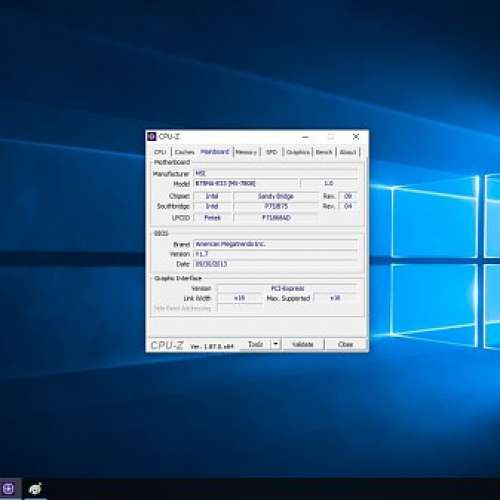Viewport: 500px width, 500px height.
Task: Click the CPU-Z version text
Action: click(212, 347)
